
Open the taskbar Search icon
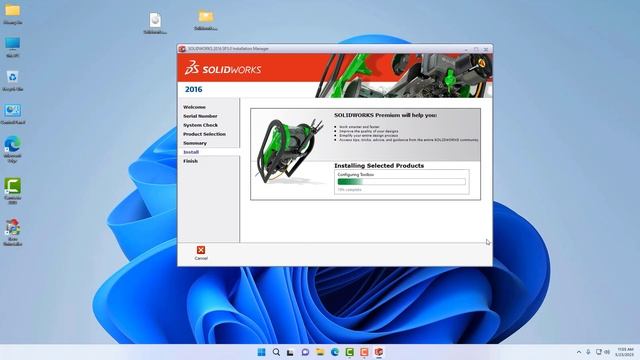coord(276,352)
